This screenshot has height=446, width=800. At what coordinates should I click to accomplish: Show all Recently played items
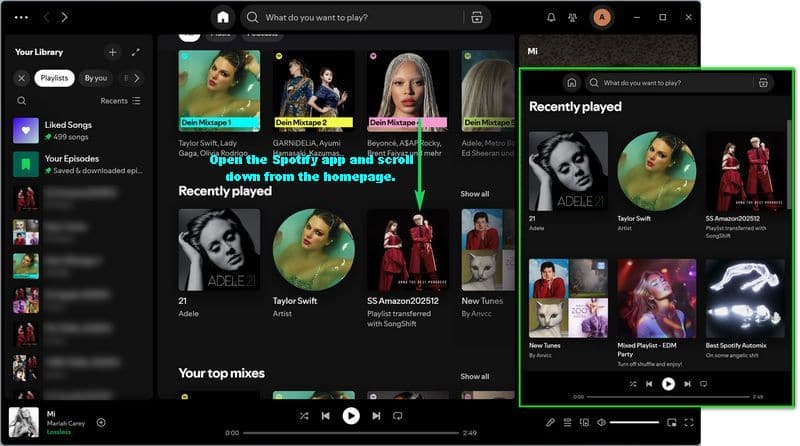point(474,194)
